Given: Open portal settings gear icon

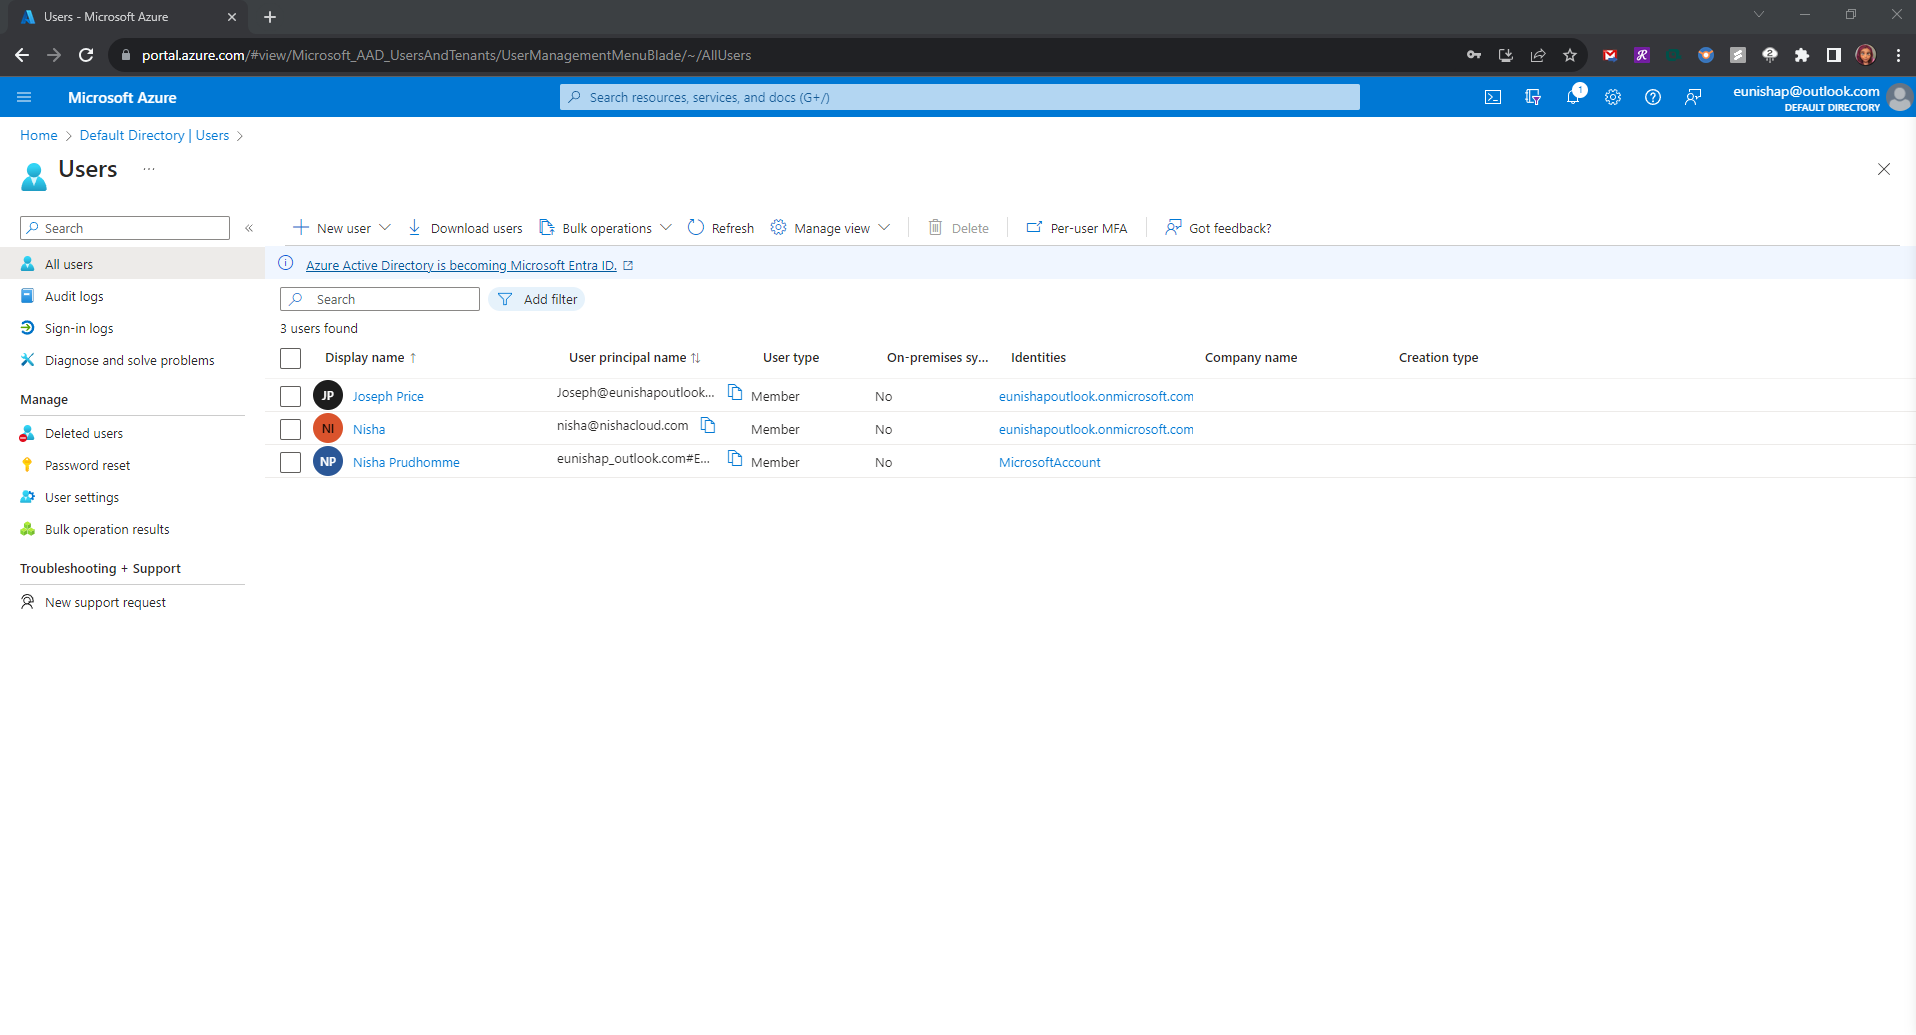Looking at the screenshot, I should [1613, 97].
